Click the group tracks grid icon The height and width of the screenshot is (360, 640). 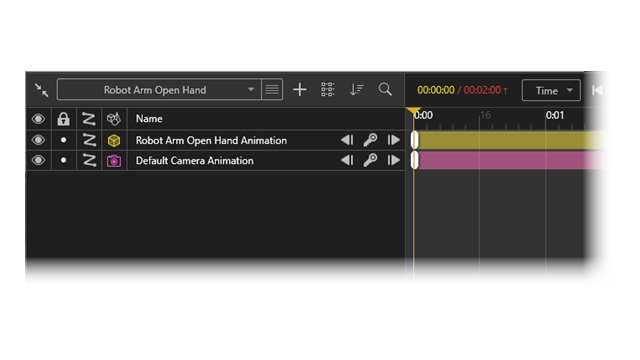(x=327, y=89)
